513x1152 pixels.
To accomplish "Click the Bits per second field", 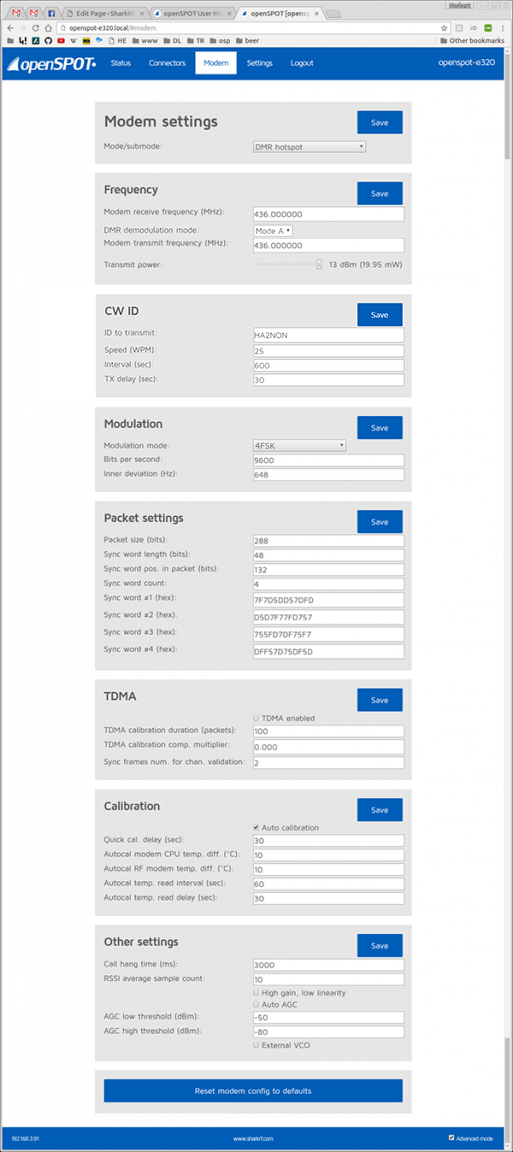I will click(329, 460).
